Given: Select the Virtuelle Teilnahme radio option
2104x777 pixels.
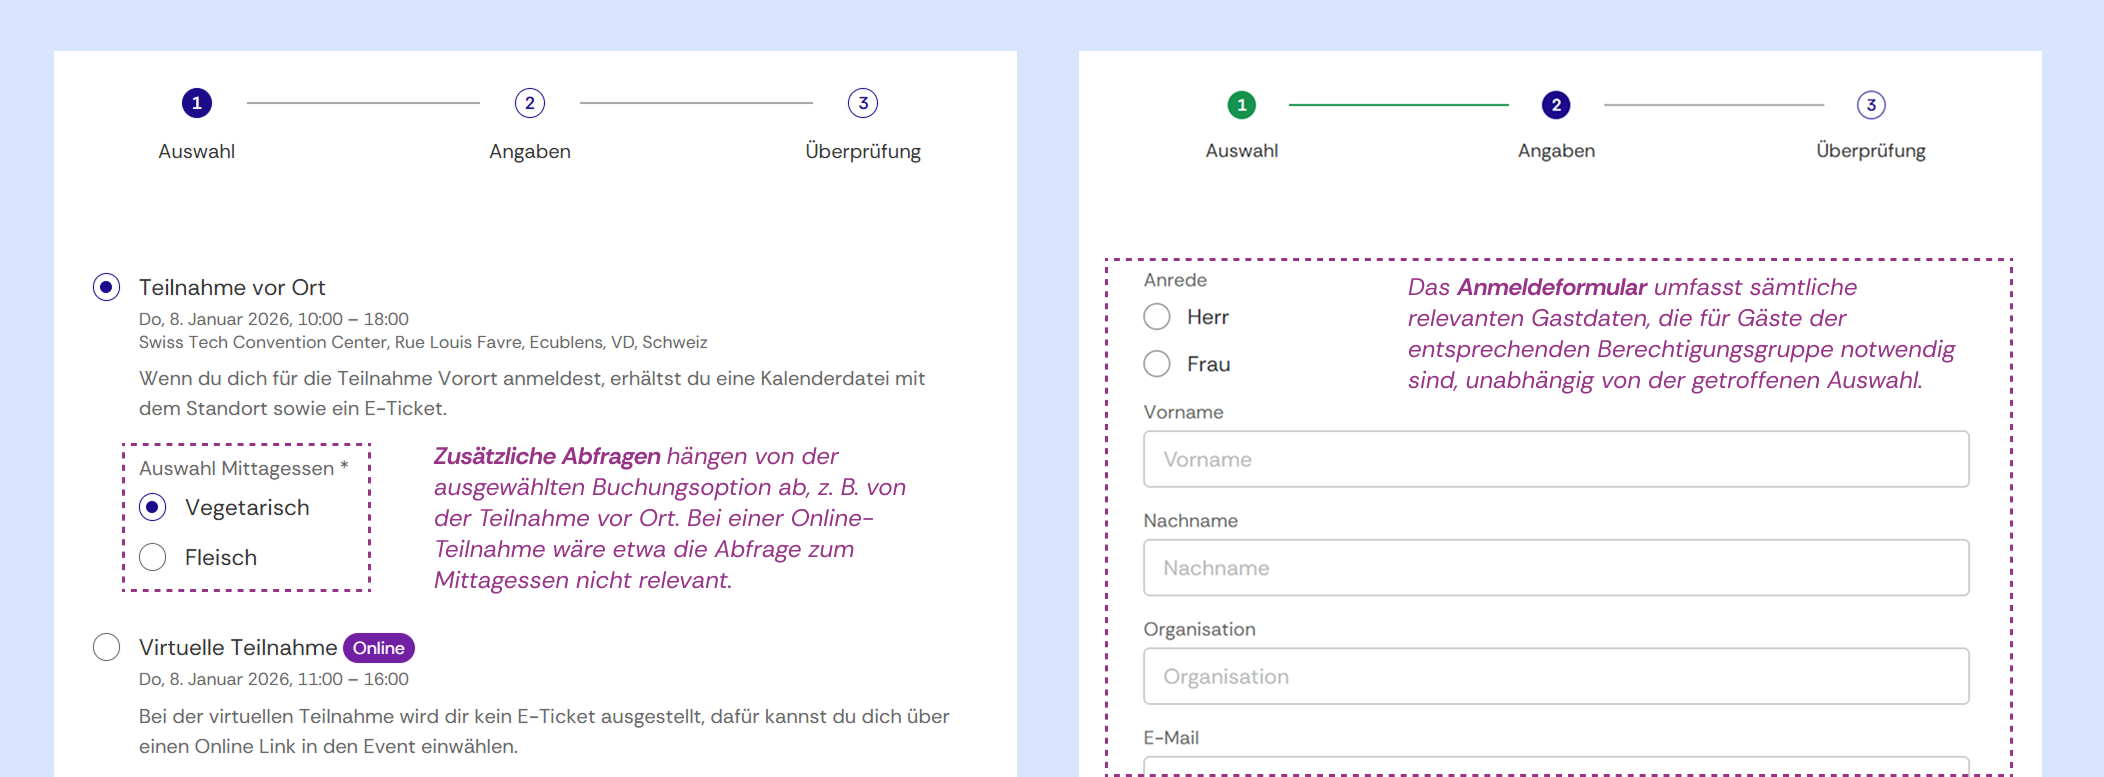Looking at the screenshot, I should pos(107,647).
